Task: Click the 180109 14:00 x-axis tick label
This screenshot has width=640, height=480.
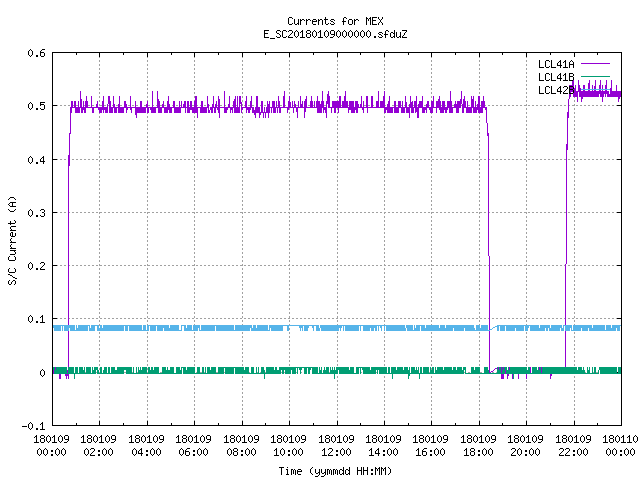Action: click(x=383, y=446)
